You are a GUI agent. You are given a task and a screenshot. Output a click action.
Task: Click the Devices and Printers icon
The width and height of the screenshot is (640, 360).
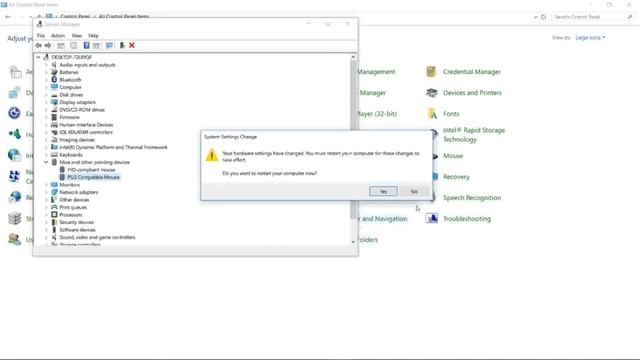(431, 93)
